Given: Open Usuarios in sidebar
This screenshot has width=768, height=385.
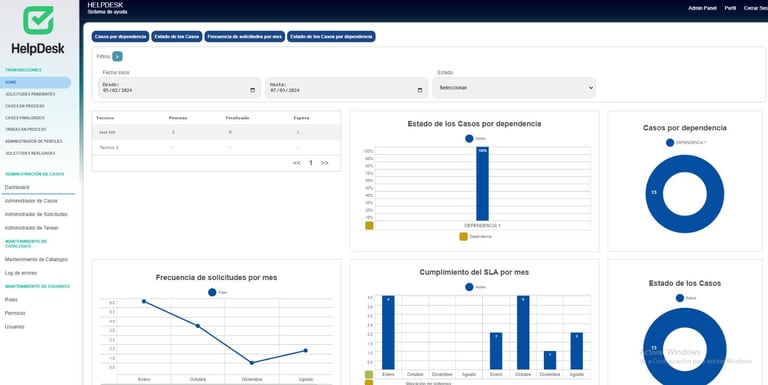Looking at the screenshot, I should pos(15,327).
